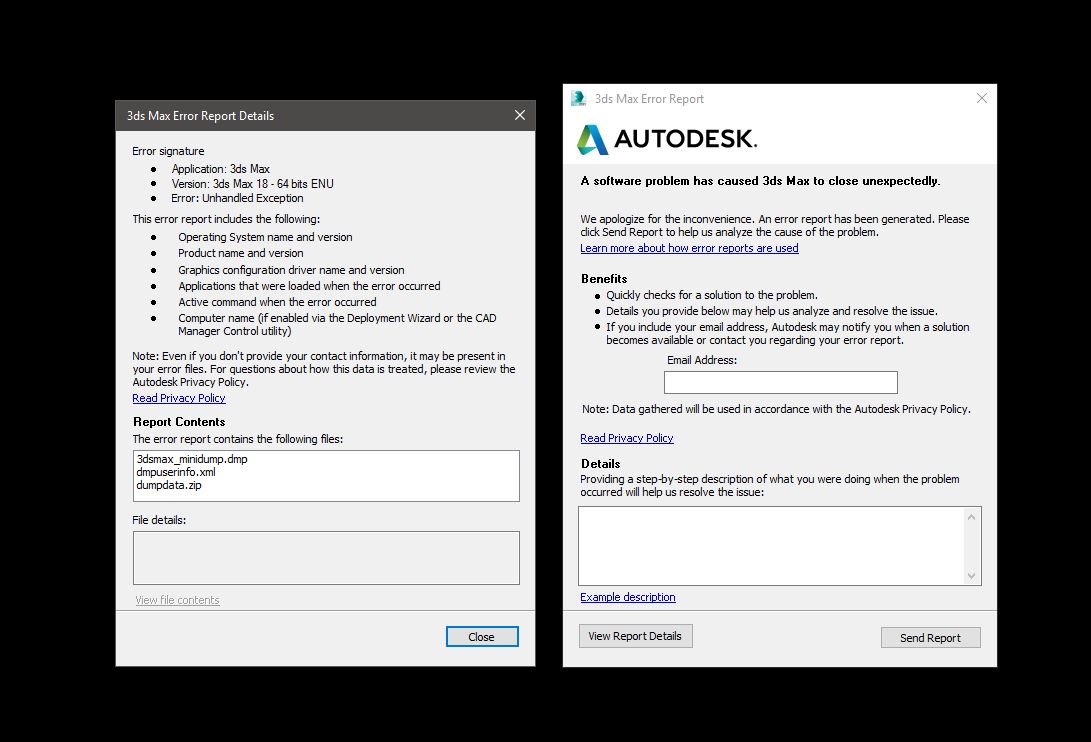Close the 3ds Max Error Report Details window
This screenshot has width=1091, height=742.
(x=519, y=115)
